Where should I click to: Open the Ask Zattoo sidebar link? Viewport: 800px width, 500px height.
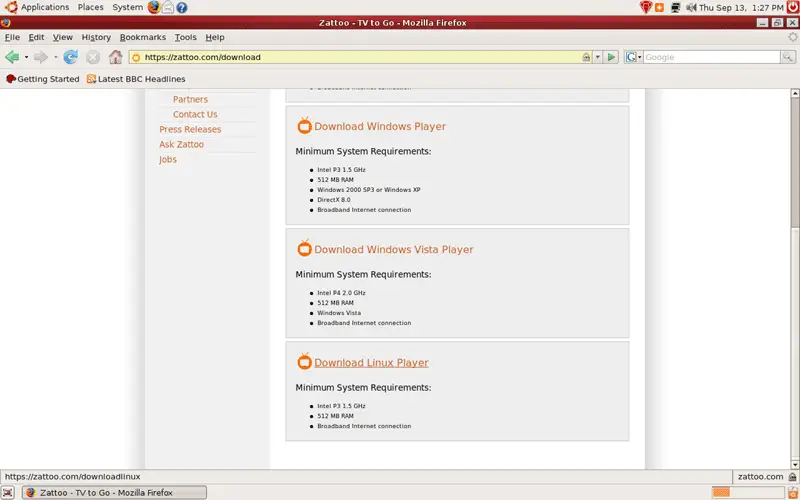181,144
